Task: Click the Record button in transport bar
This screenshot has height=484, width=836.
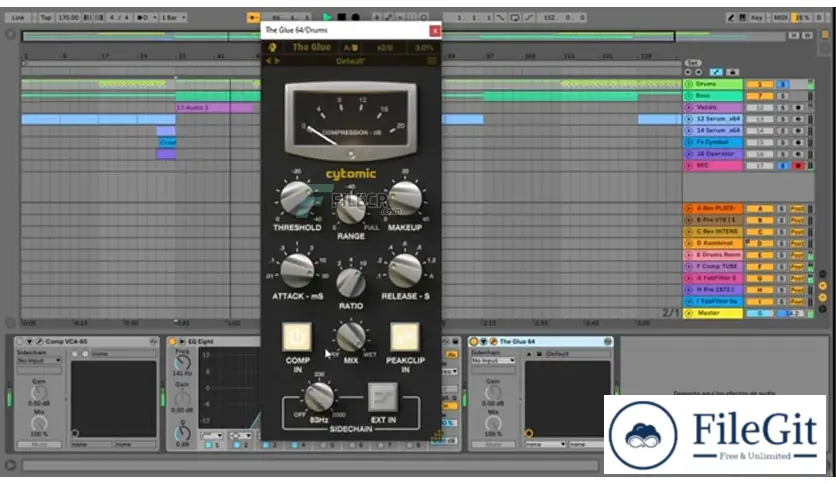Action: pos(356,18)
